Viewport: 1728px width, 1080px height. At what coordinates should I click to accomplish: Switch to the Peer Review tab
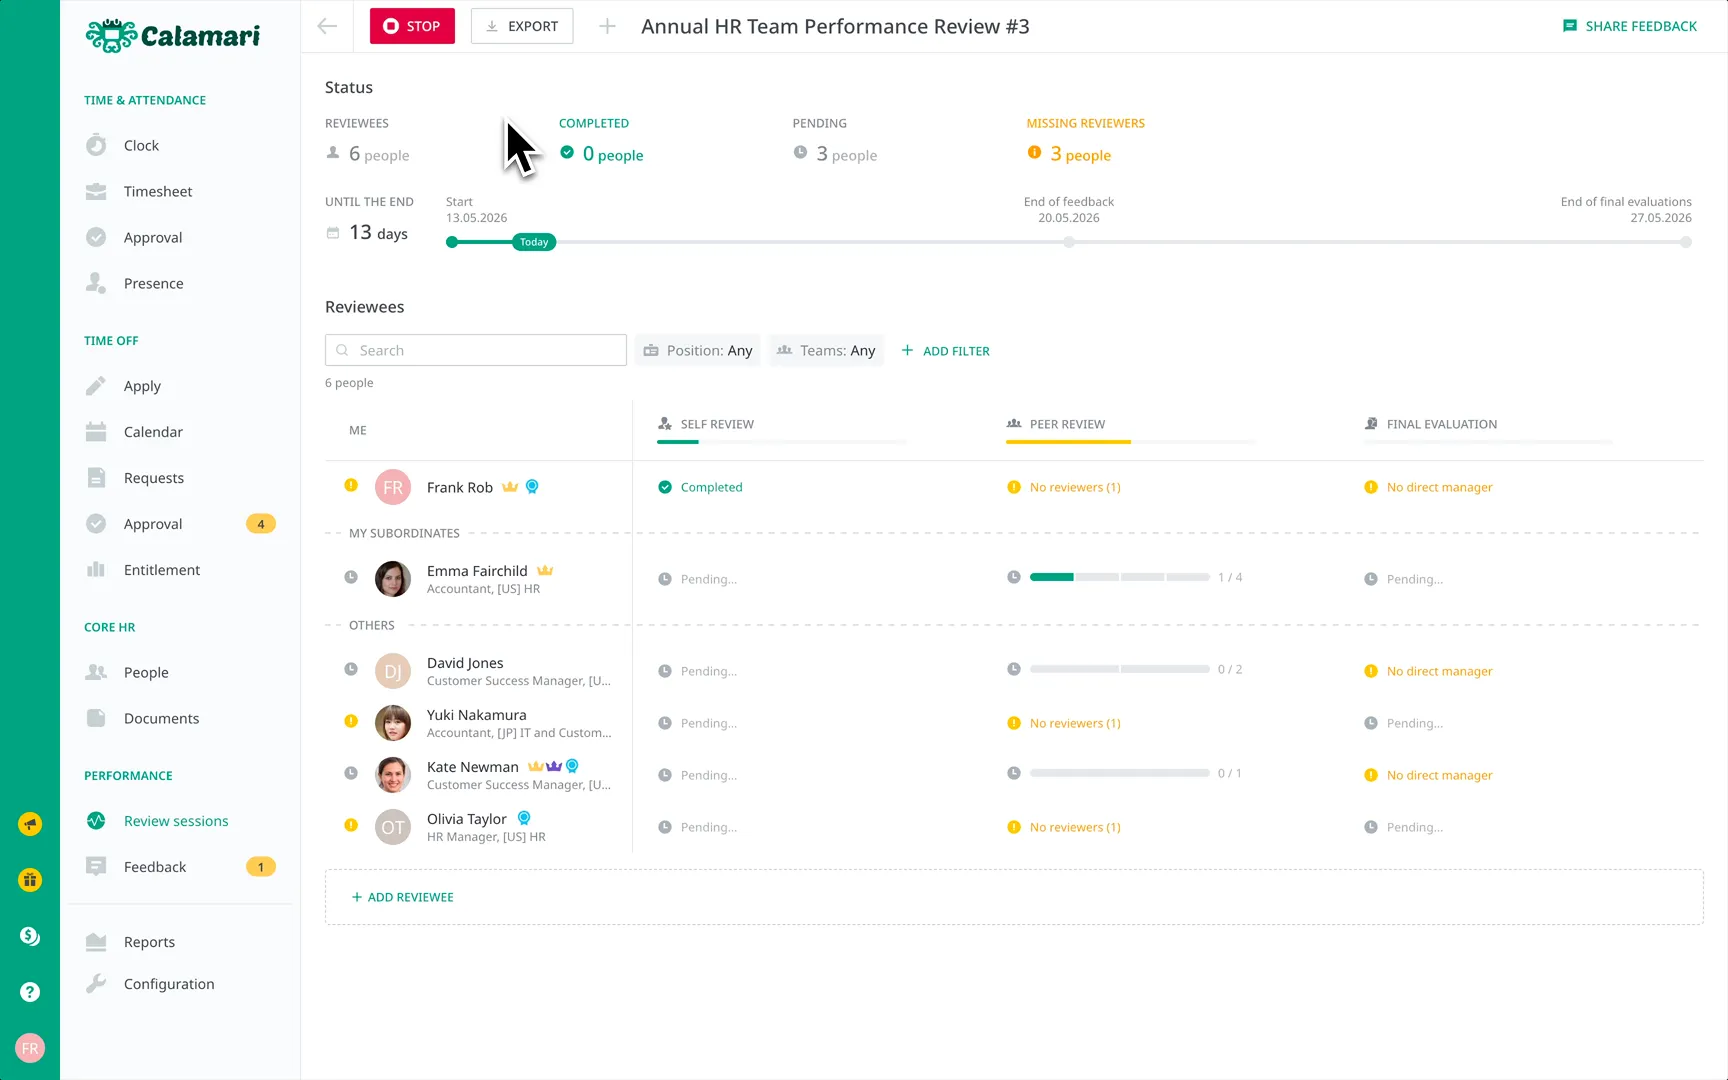1068,424
